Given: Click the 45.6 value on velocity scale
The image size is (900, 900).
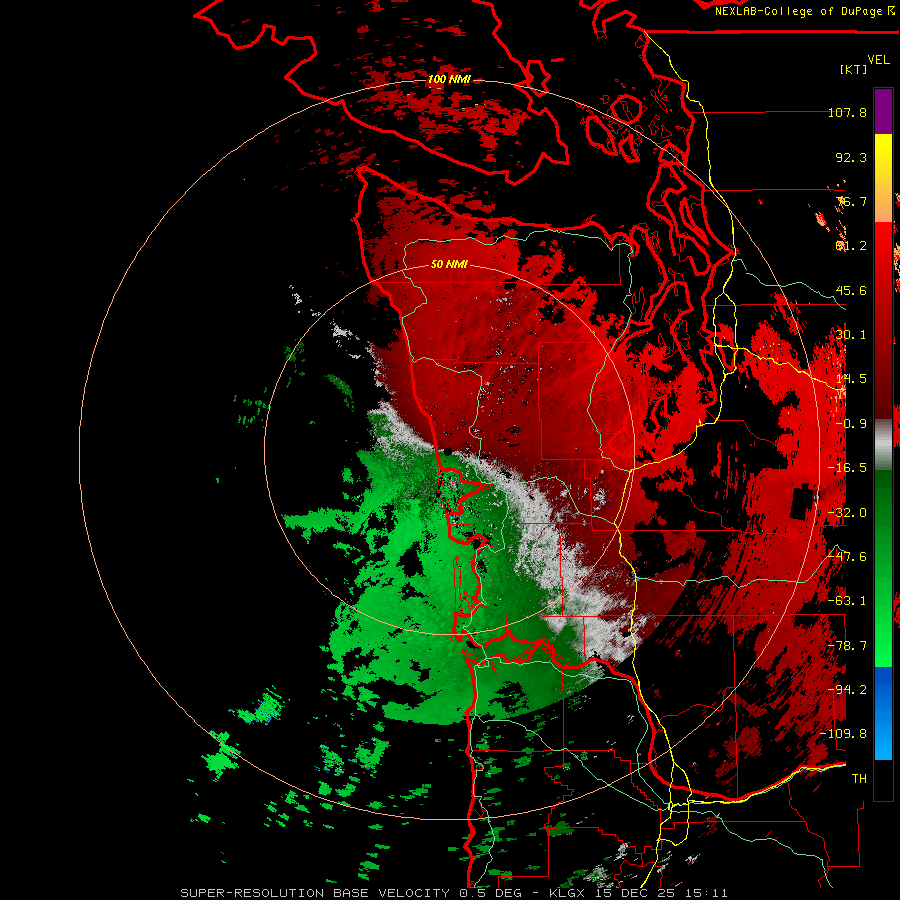Looking at the screenshot, I should [x=851, y=290].
